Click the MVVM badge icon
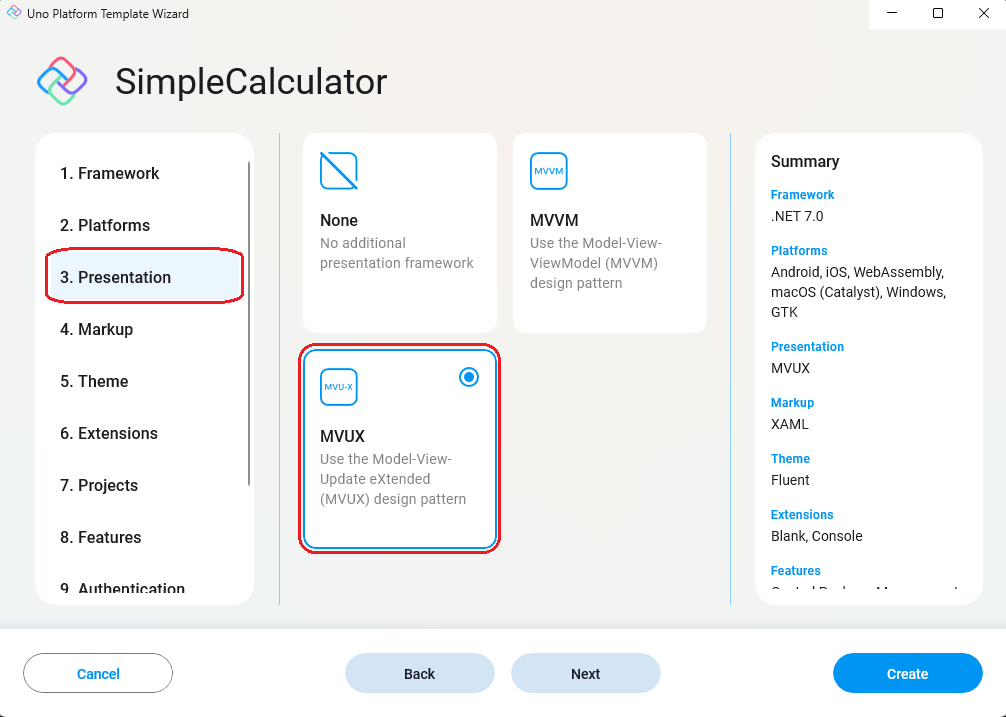 (x=548, y=170)
